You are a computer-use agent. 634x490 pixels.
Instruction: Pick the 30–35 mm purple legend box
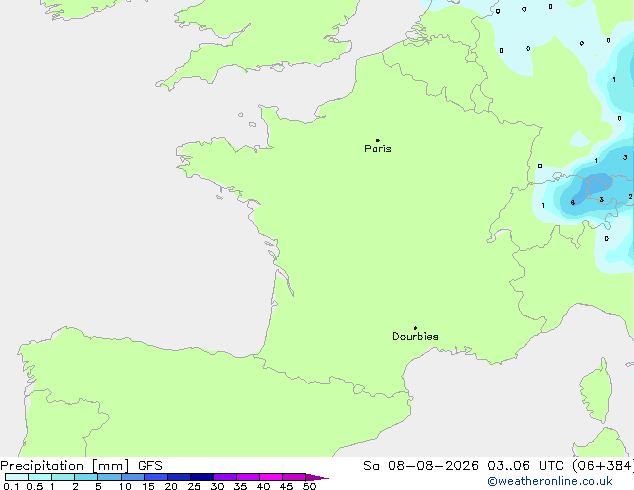click(x=224, y=477)
